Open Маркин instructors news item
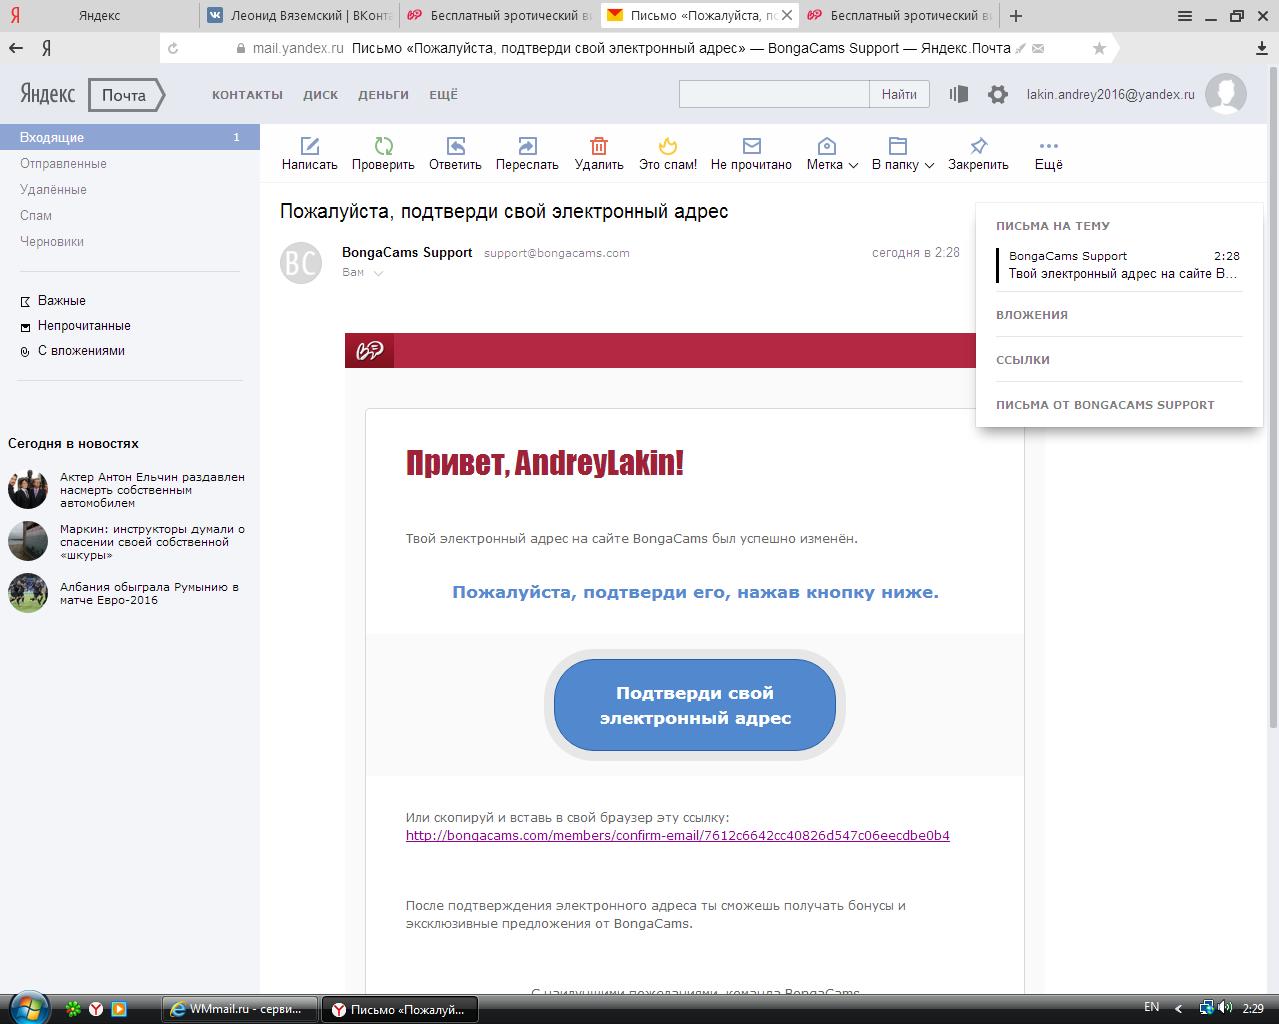 pyautogui.click(x=152, y=542)
